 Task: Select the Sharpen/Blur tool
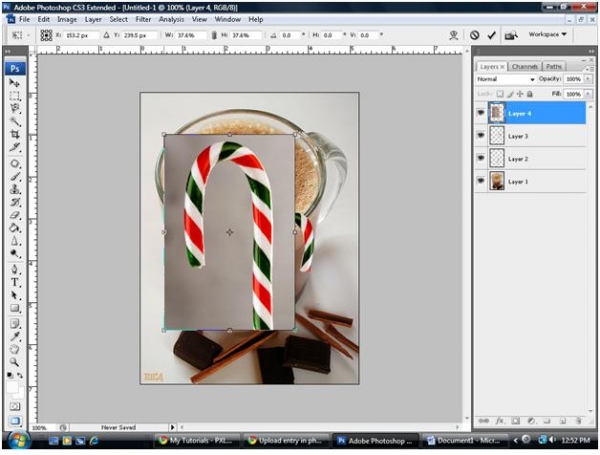[x=15, y=241]
